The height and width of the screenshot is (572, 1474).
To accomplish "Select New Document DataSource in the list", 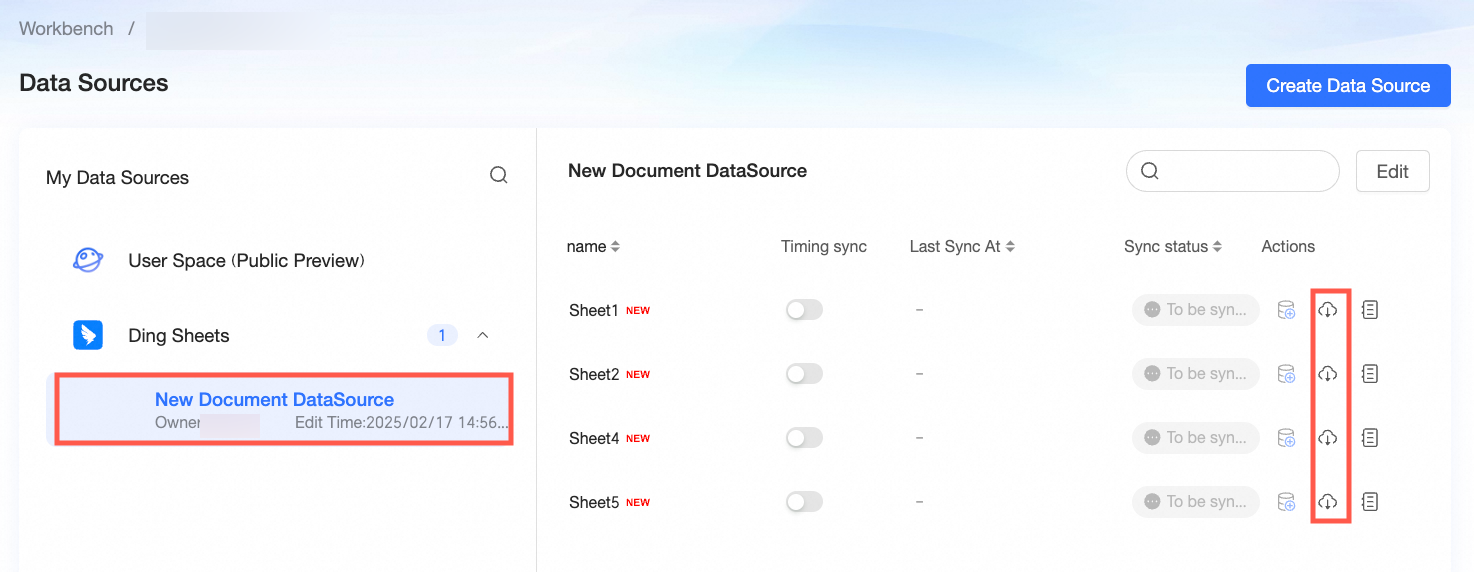I will [284, 409].
